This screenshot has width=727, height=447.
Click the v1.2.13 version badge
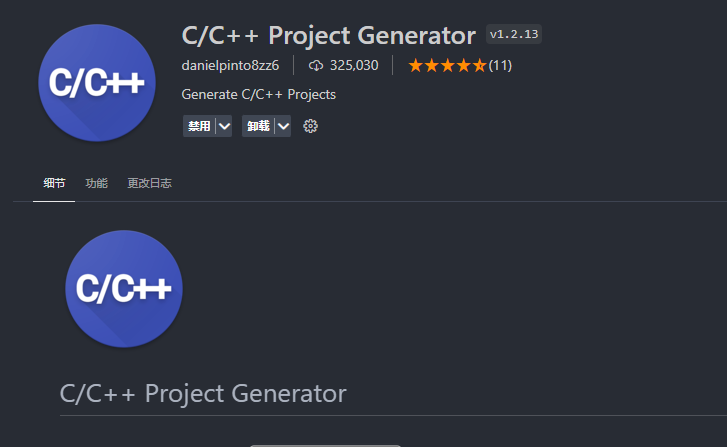514,34
